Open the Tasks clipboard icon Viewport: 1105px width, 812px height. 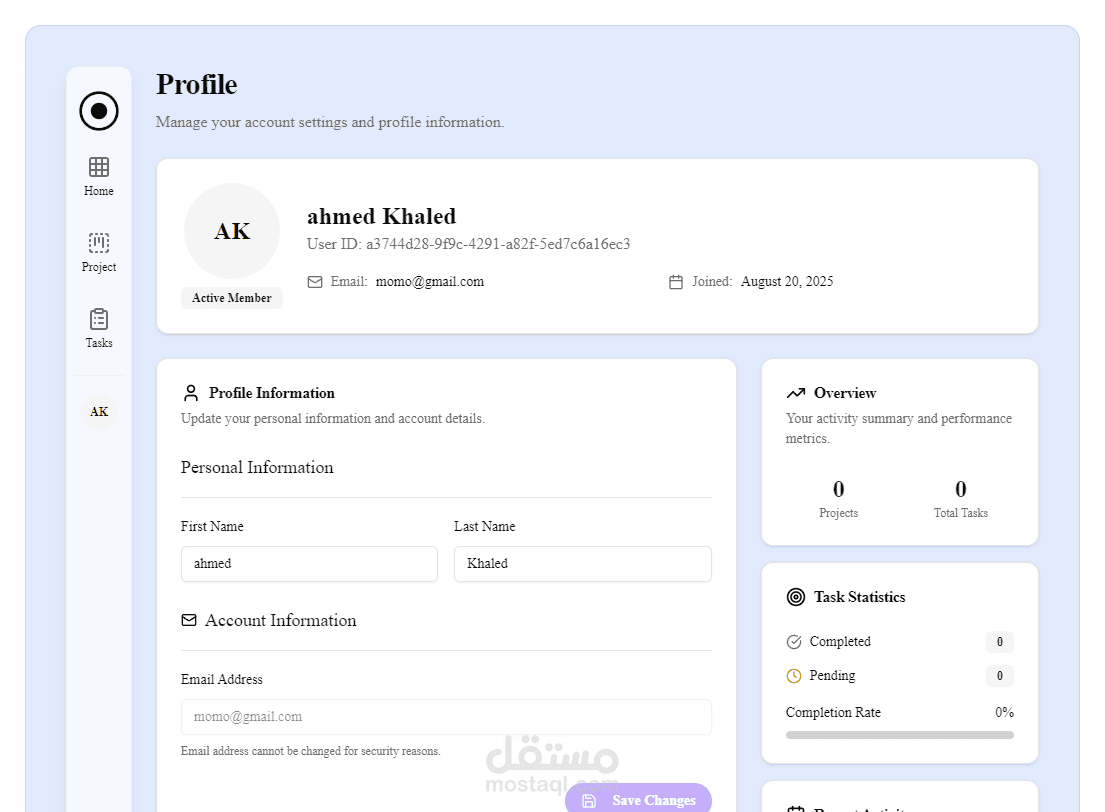pyautogui.click(x=99, y=319)
